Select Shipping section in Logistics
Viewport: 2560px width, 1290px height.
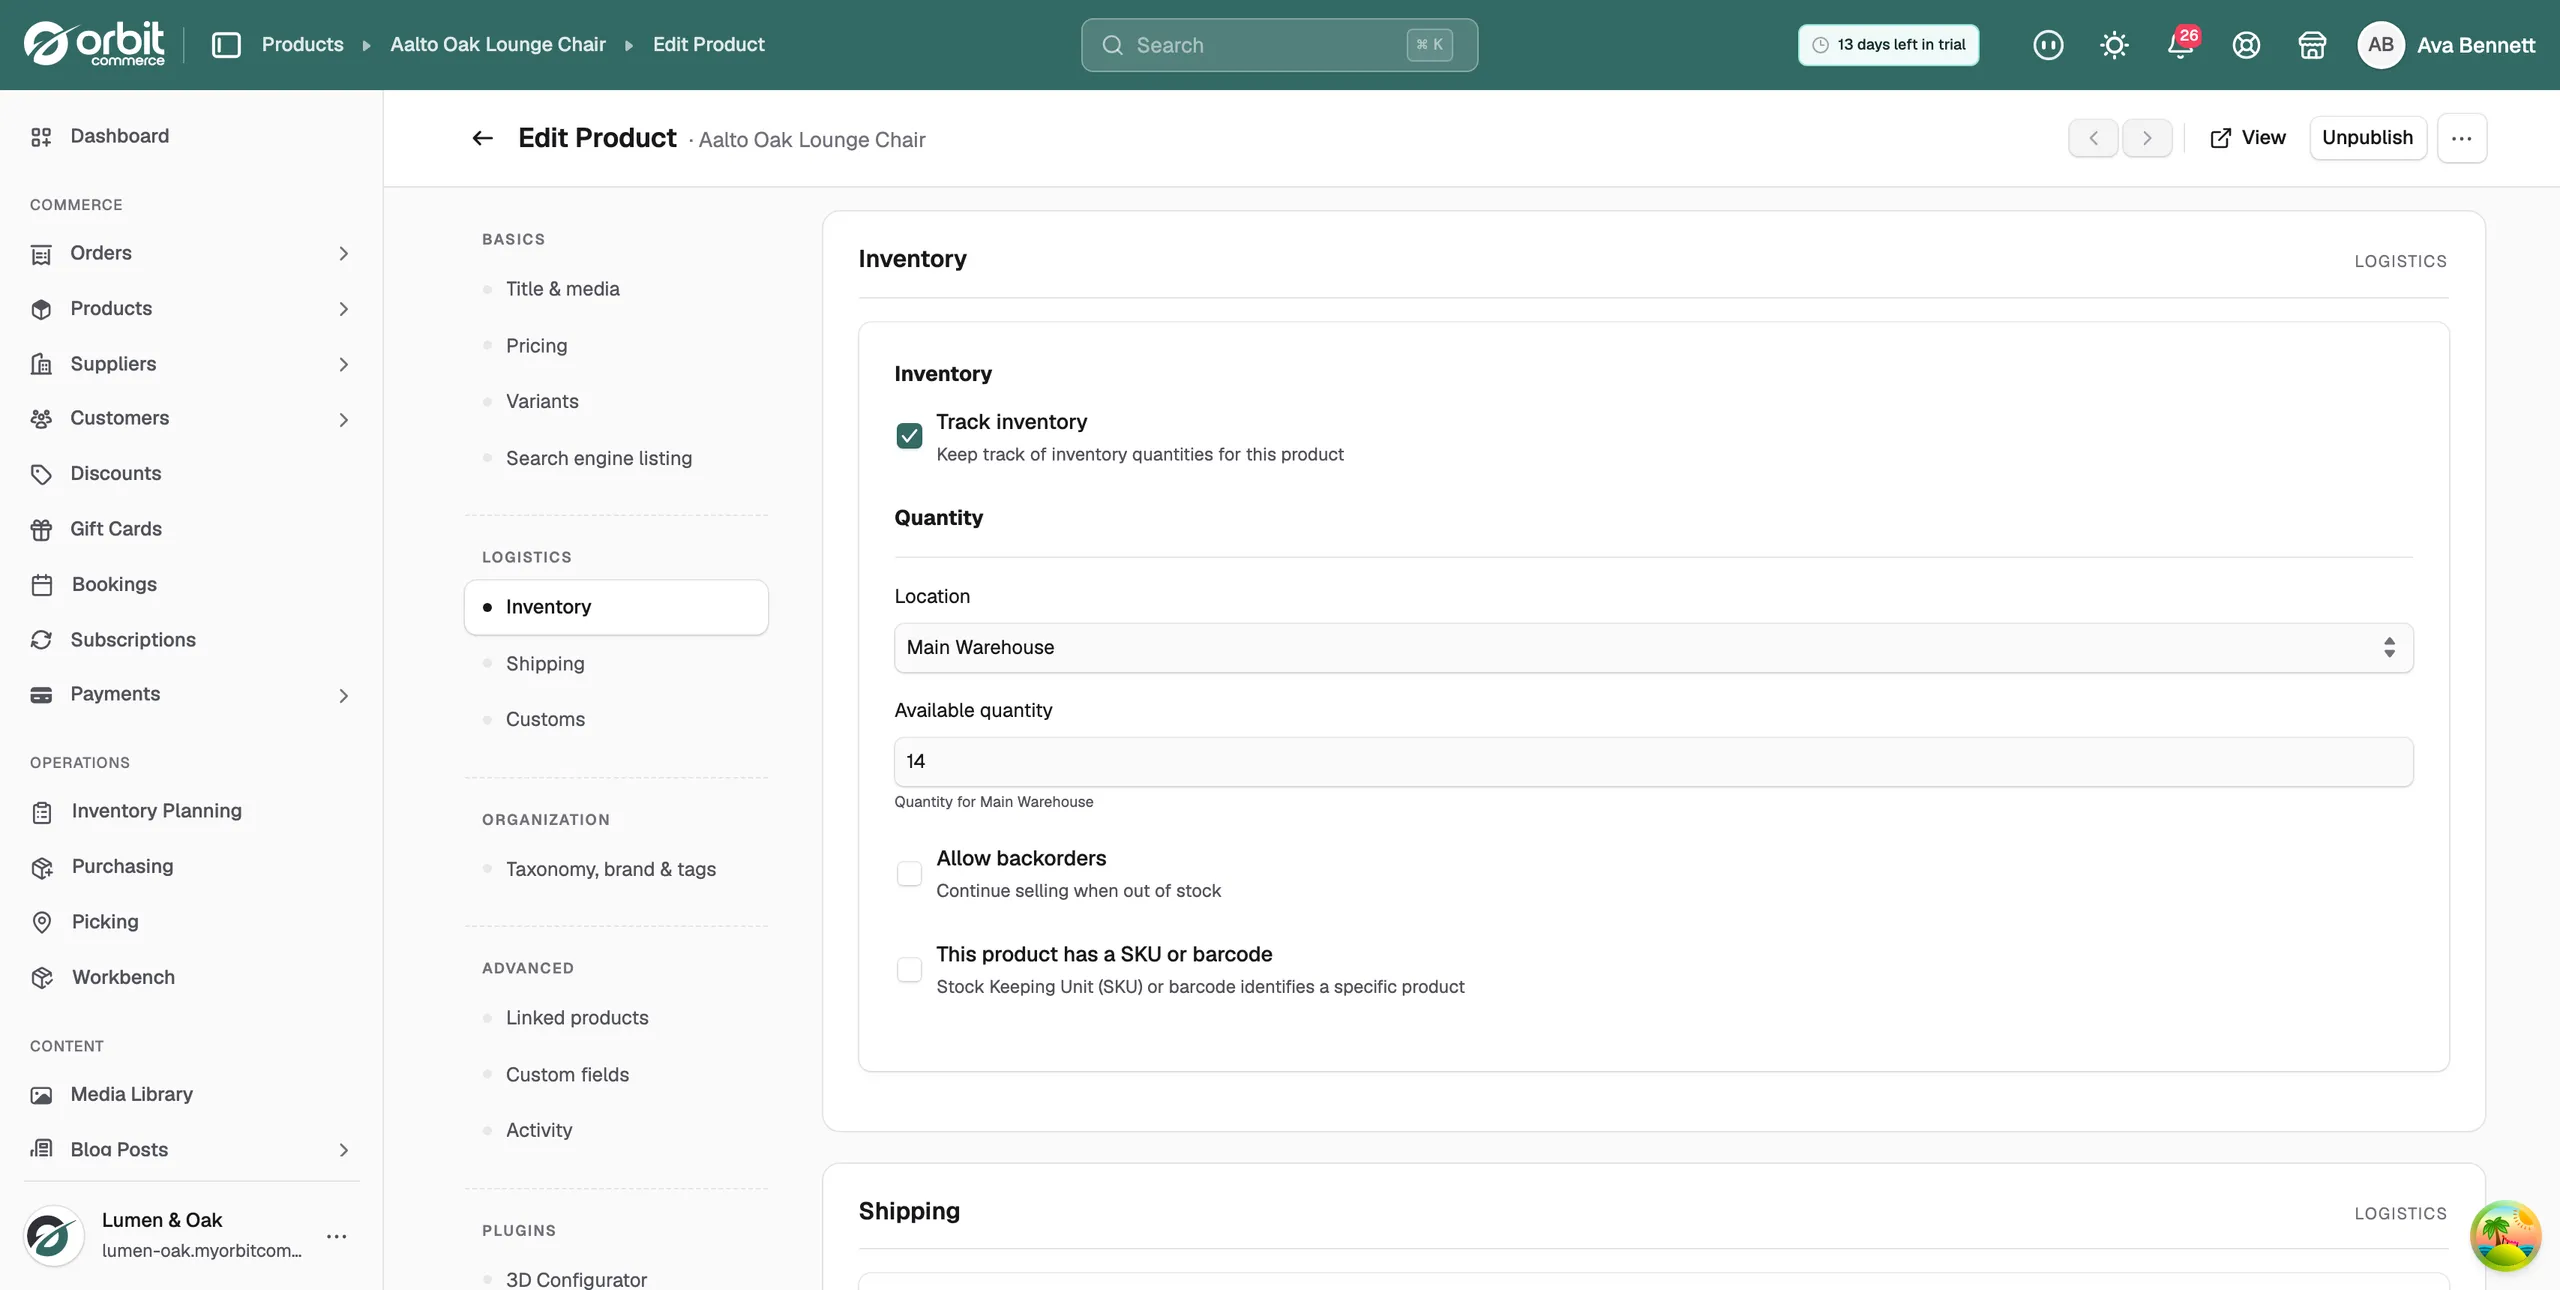click(x=616, y=664)
